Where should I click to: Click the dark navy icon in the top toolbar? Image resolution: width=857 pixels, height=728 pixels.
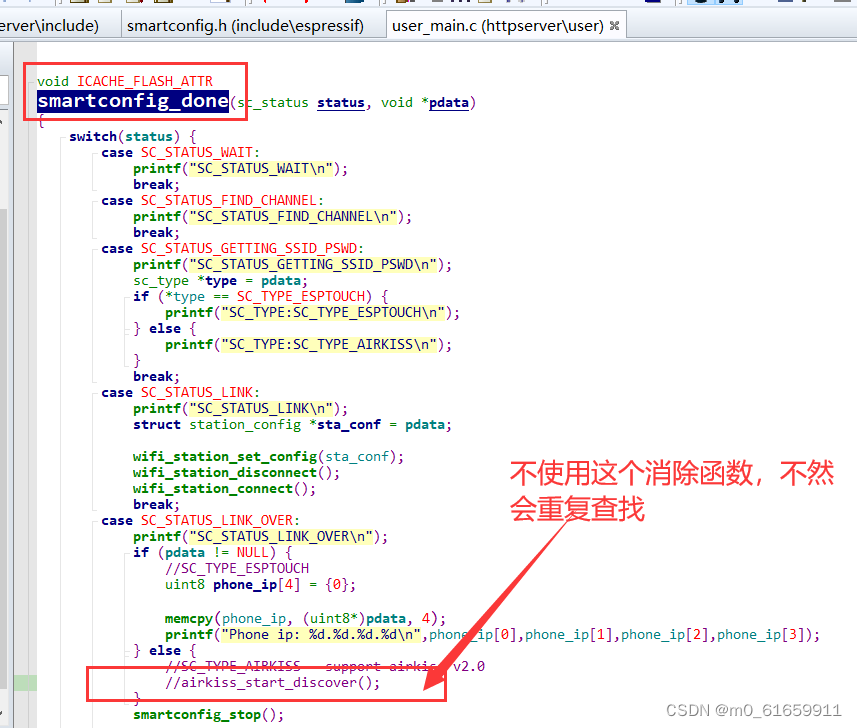[x=786, y=3]
